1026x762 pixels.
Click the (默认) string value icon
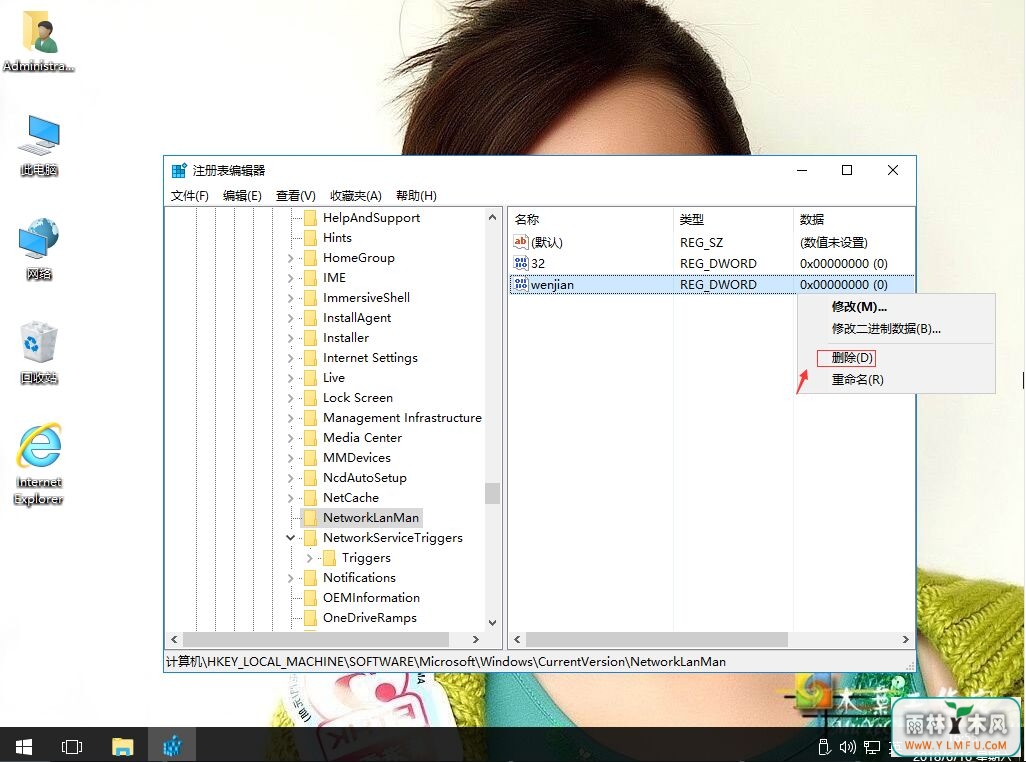pyautogui.click(x=520, y=242)
